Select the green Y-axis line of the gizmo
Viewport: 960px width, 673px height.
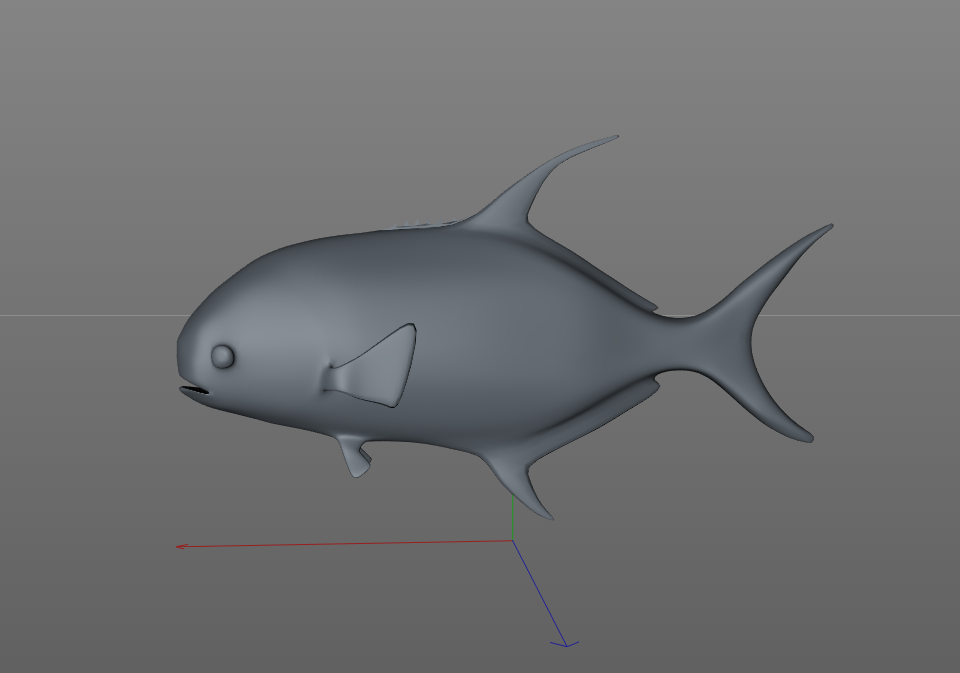(512, 517)
